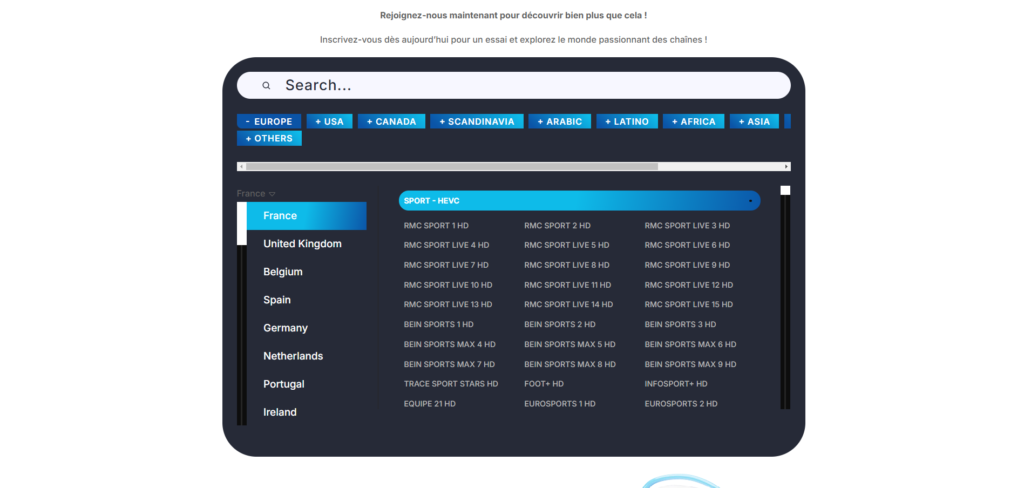Click channel RMC SPORT LIVE 7 HD

click(x=446, y=265)
